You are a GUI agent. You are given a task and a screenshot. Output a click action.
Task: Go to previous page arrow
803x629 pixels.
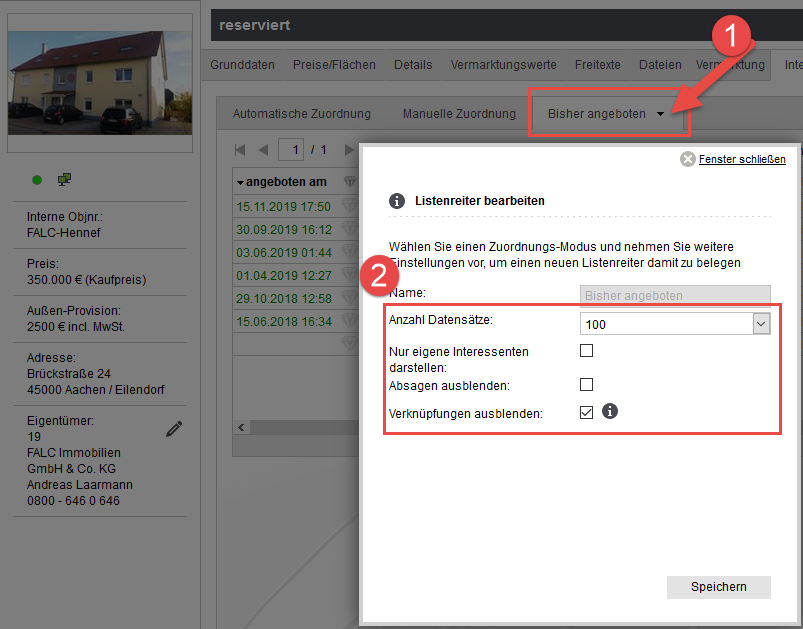pyautogui.click(x=263, y=150)
